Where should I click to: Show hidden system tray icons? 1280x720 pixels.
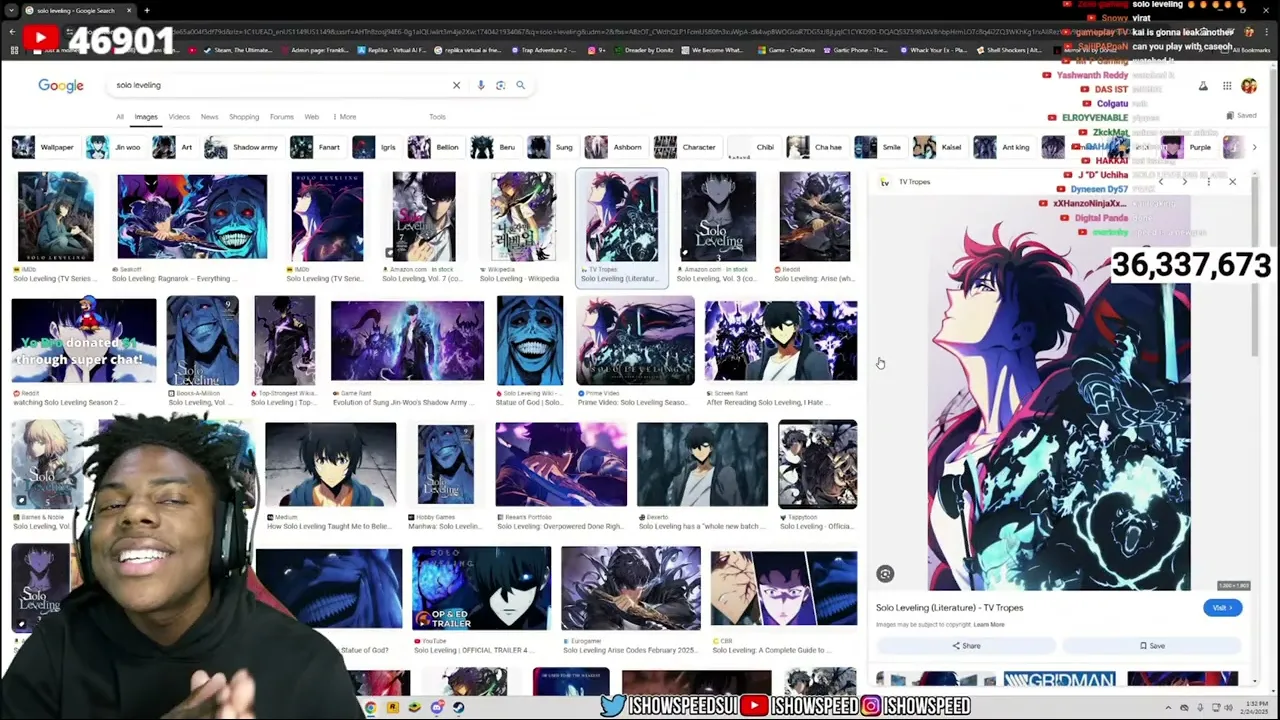coord(1168,708)
